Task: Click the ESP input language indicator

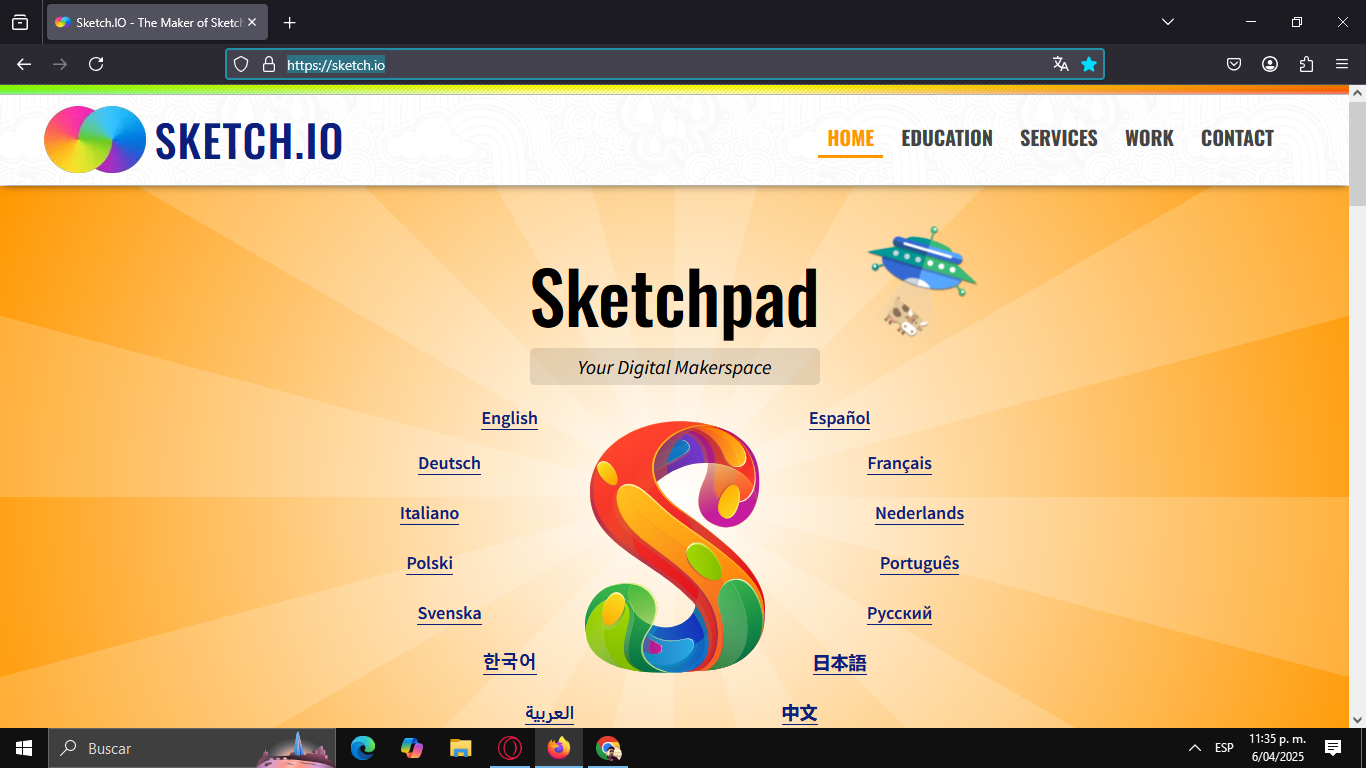Action: pyautogui.click(x=1224, y=748)
